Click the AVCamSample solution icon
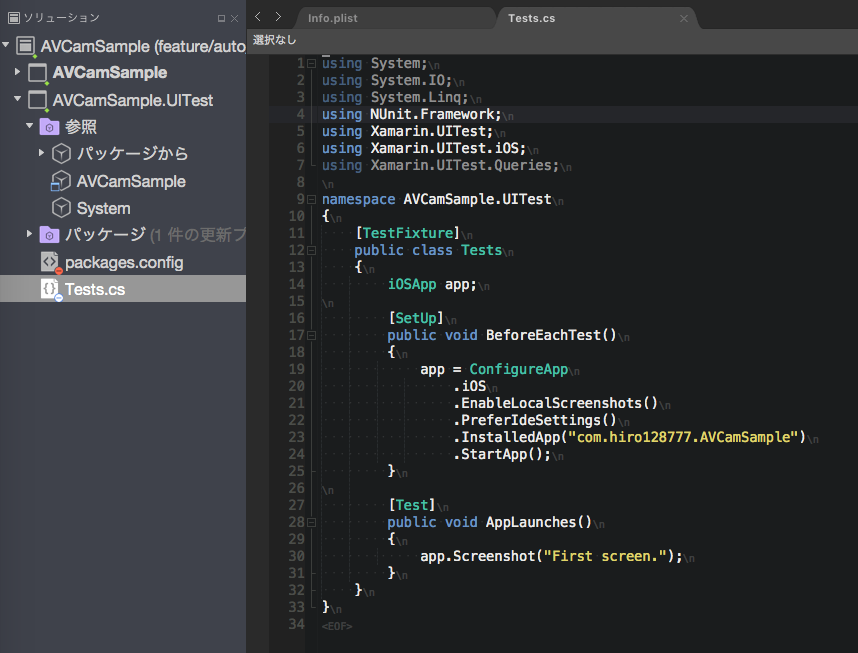Viewport: 858px width, 653px height. click(x=25, y=46)
